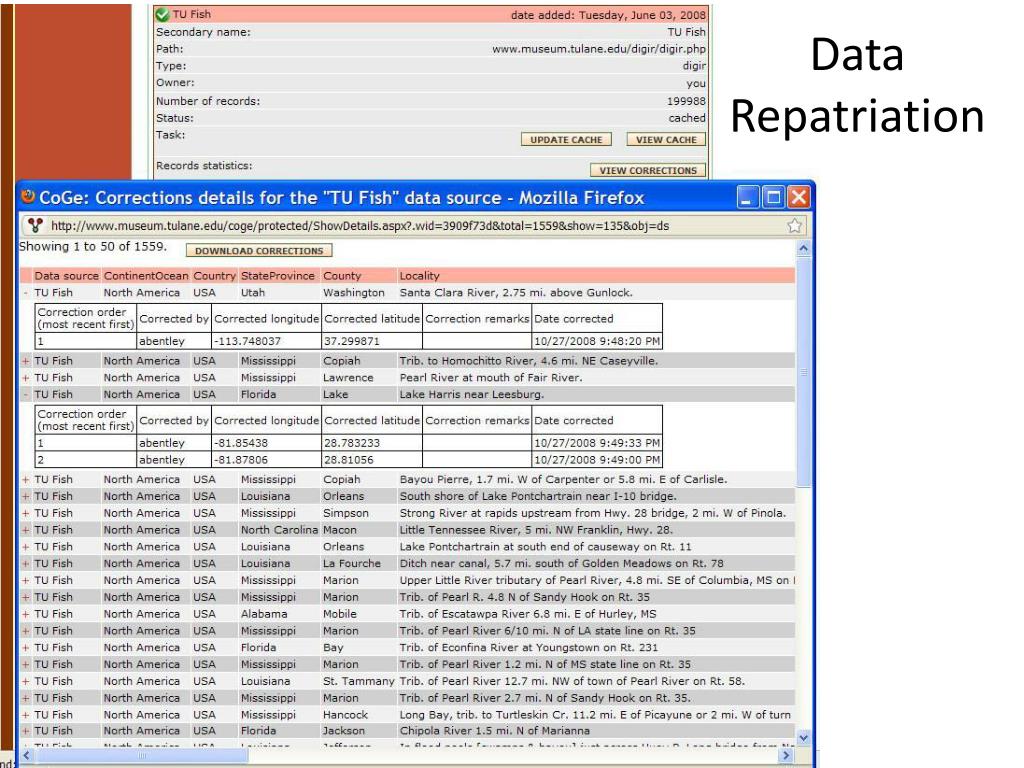Click the corrected longitude -113.748037 cell
The image size is (1024, 768).
tap(266, 341)
